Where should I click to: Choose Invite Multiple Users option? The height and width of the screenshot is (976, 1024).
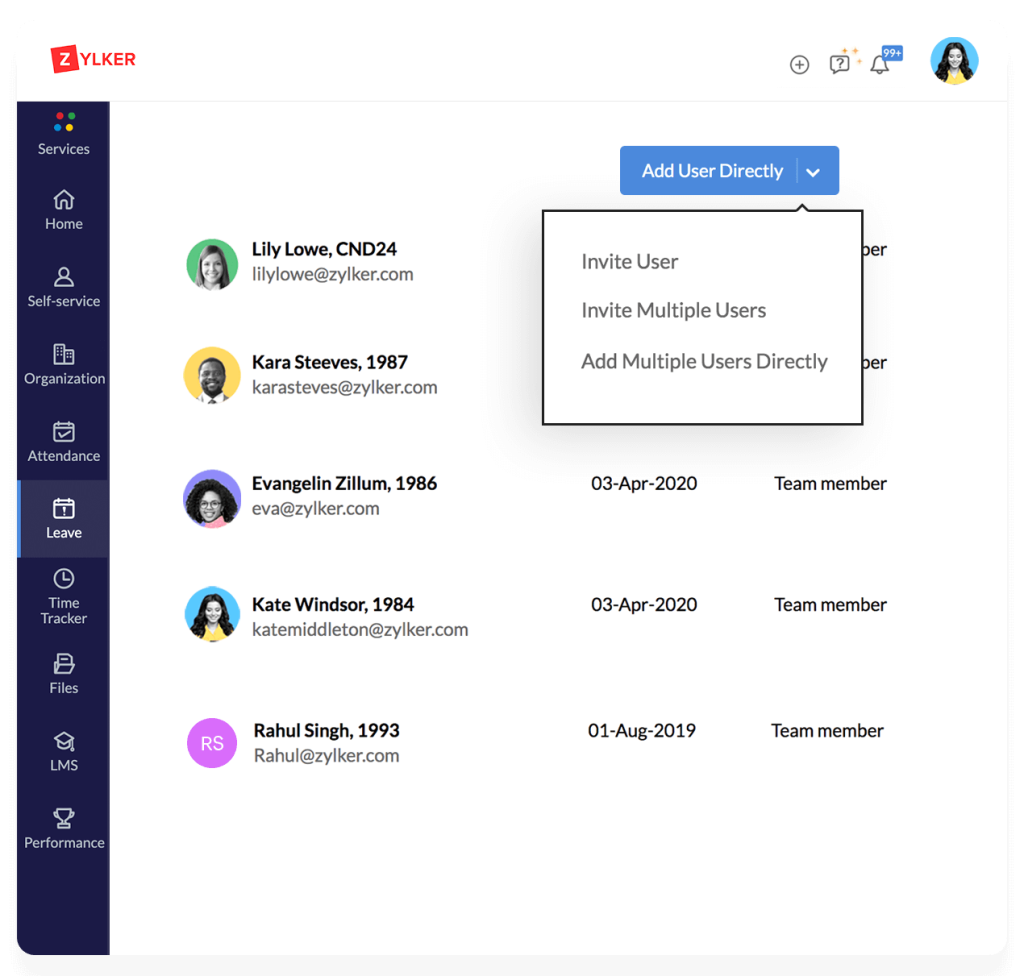coord(673,311)
